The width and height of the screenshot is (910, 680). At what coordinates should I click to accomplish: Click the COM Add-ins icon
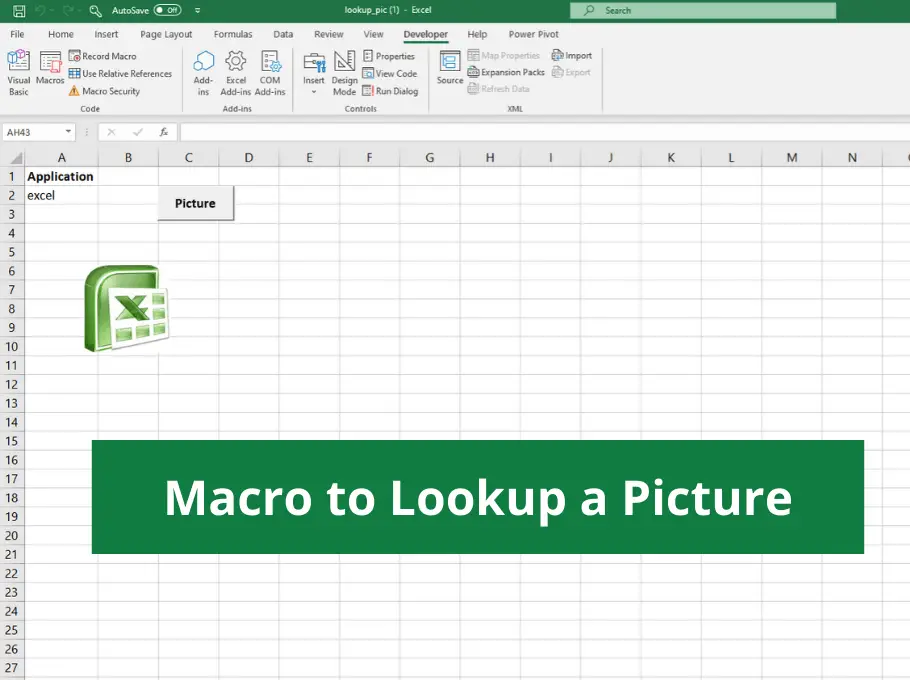[x=270, y=72]
